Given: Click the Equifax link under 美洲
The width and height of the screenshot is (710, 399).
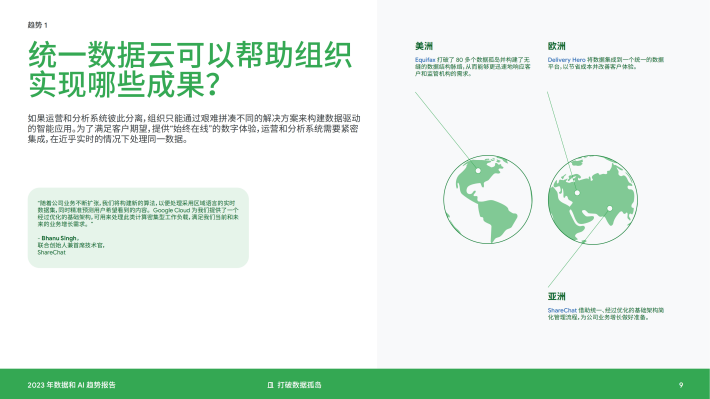Looking at the screenshot, I should (425, 60).
